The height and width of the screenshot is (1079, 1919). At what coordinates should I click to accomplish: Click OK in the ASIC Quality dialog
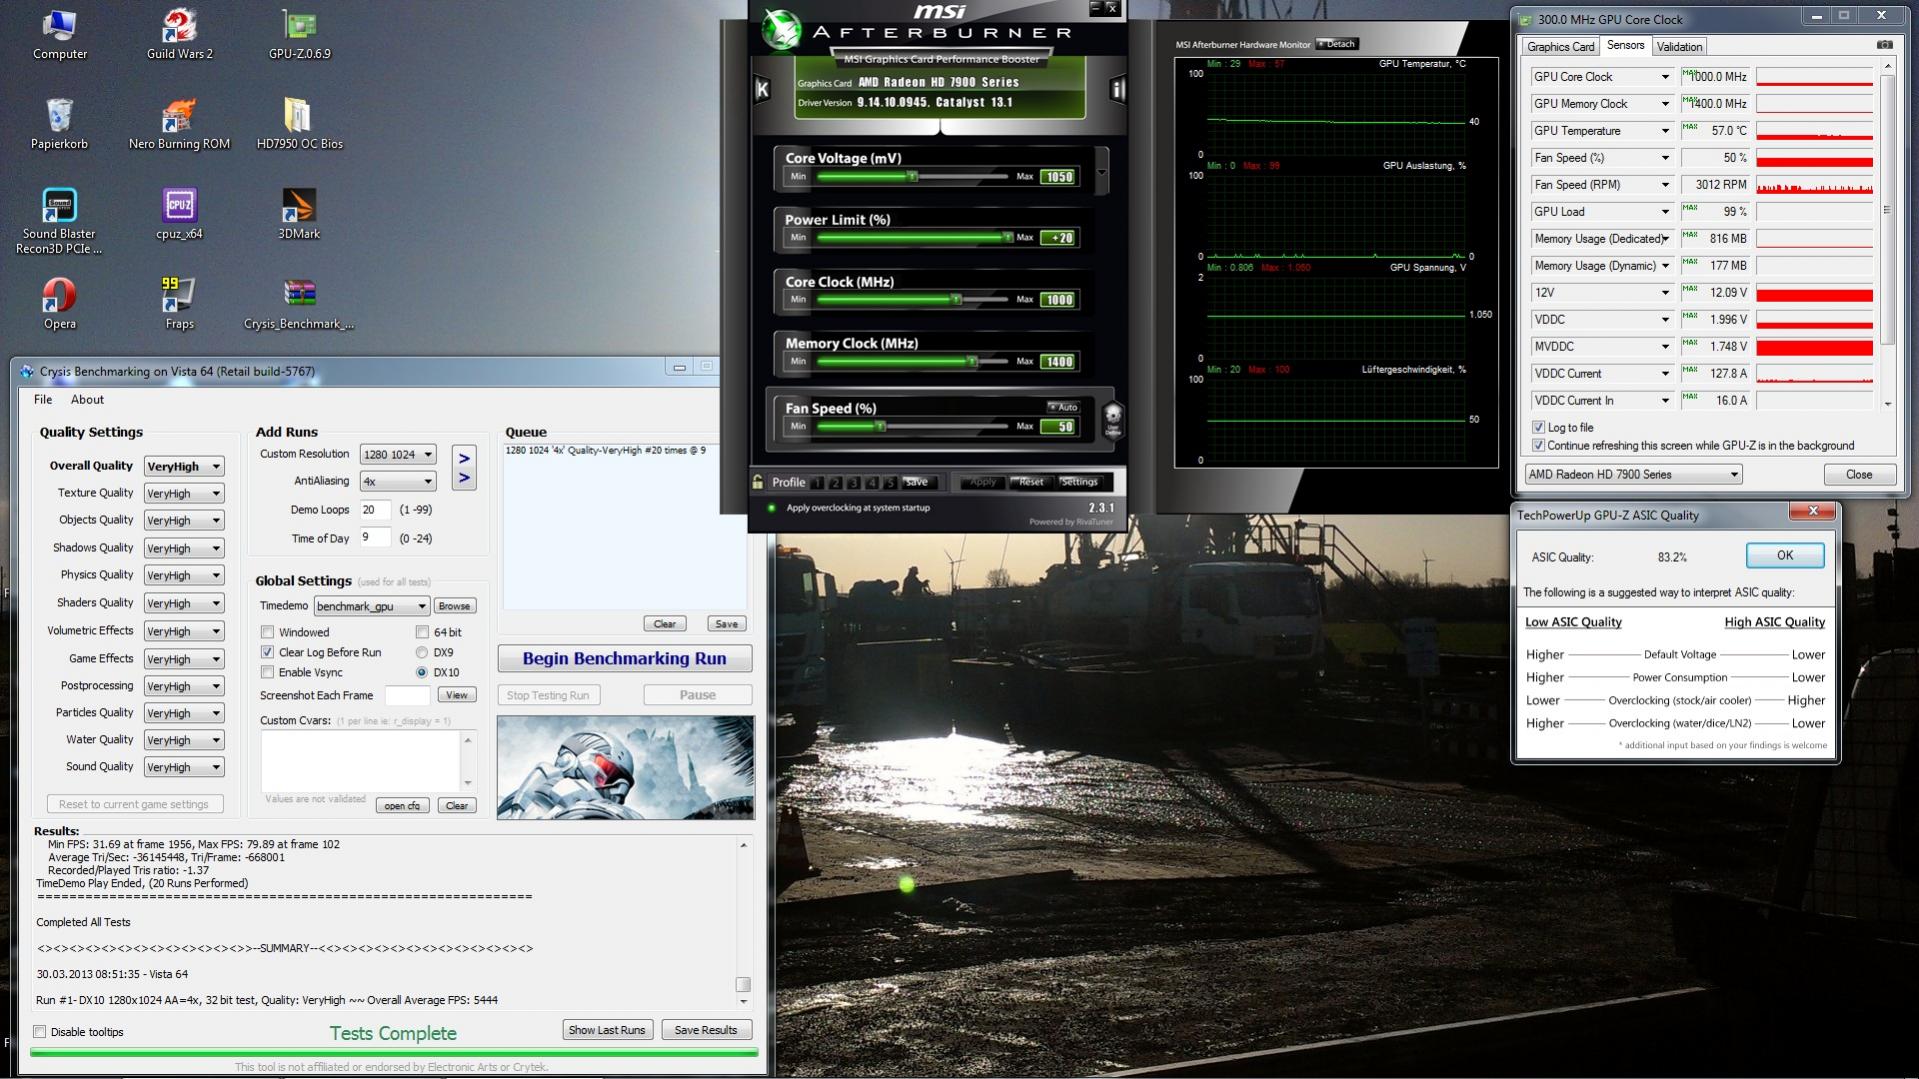pyautogui.click(x=1785, y=555)
